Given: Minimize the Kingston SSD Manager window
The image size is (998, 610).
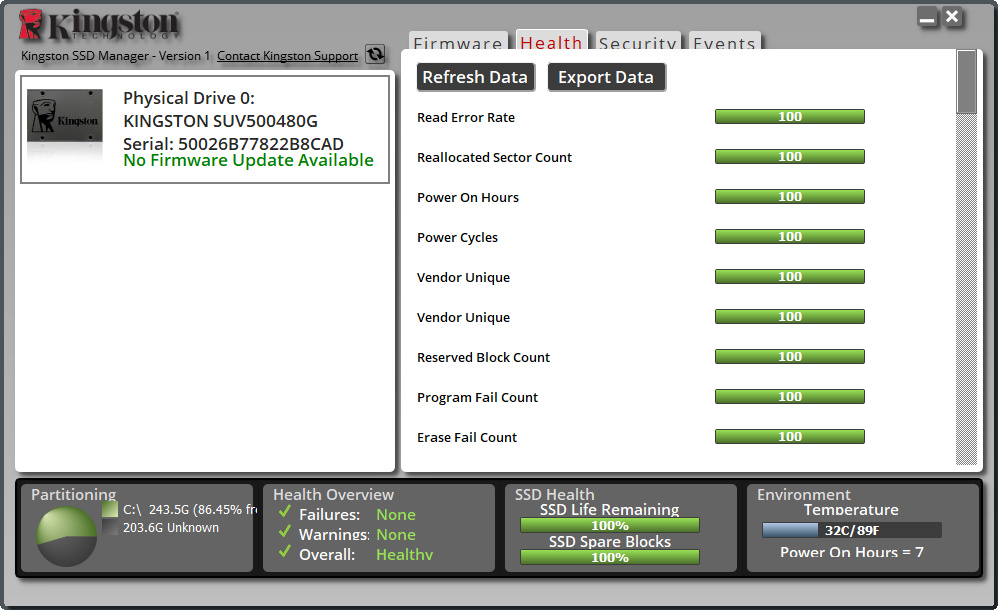Looking at the screenshot, I should [928, 18].
